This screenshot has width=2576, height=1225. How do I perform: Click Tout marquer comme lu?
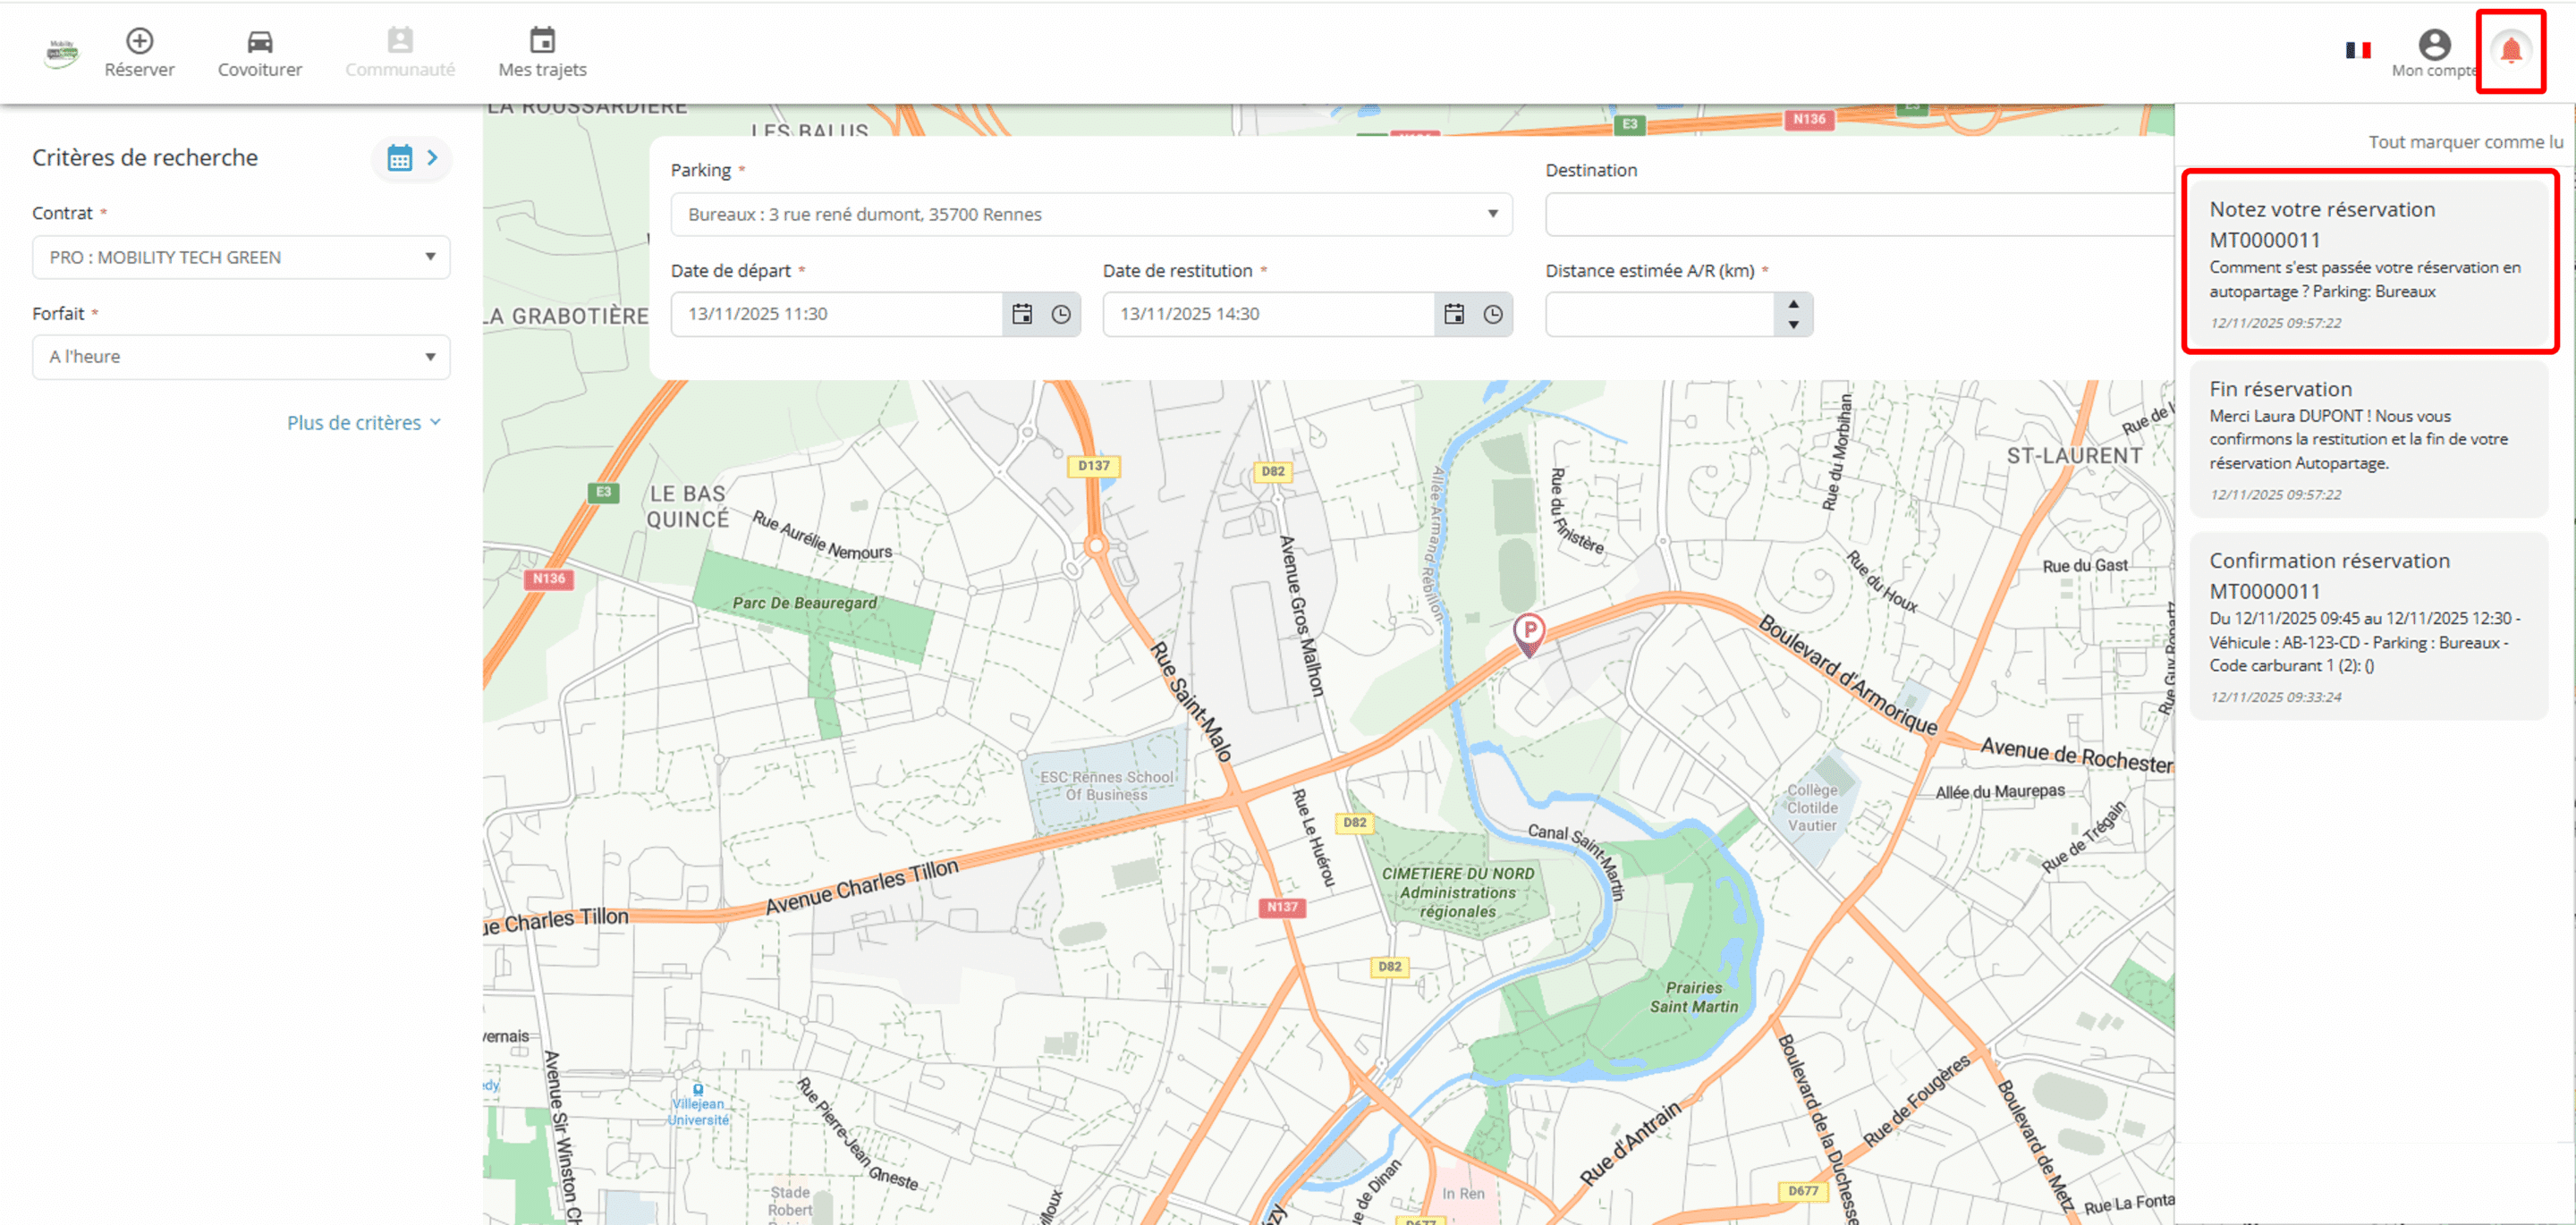[2465, 142]
